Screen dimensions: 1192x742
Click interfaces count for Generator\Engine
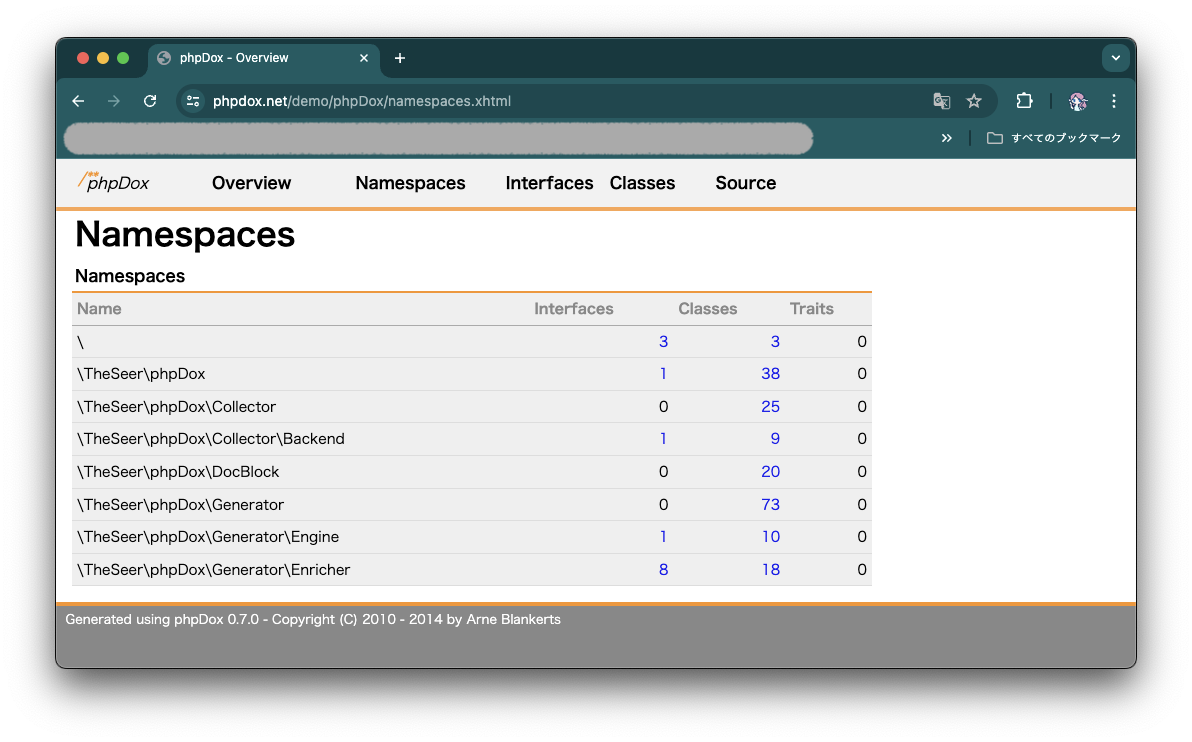coord(664,537)
